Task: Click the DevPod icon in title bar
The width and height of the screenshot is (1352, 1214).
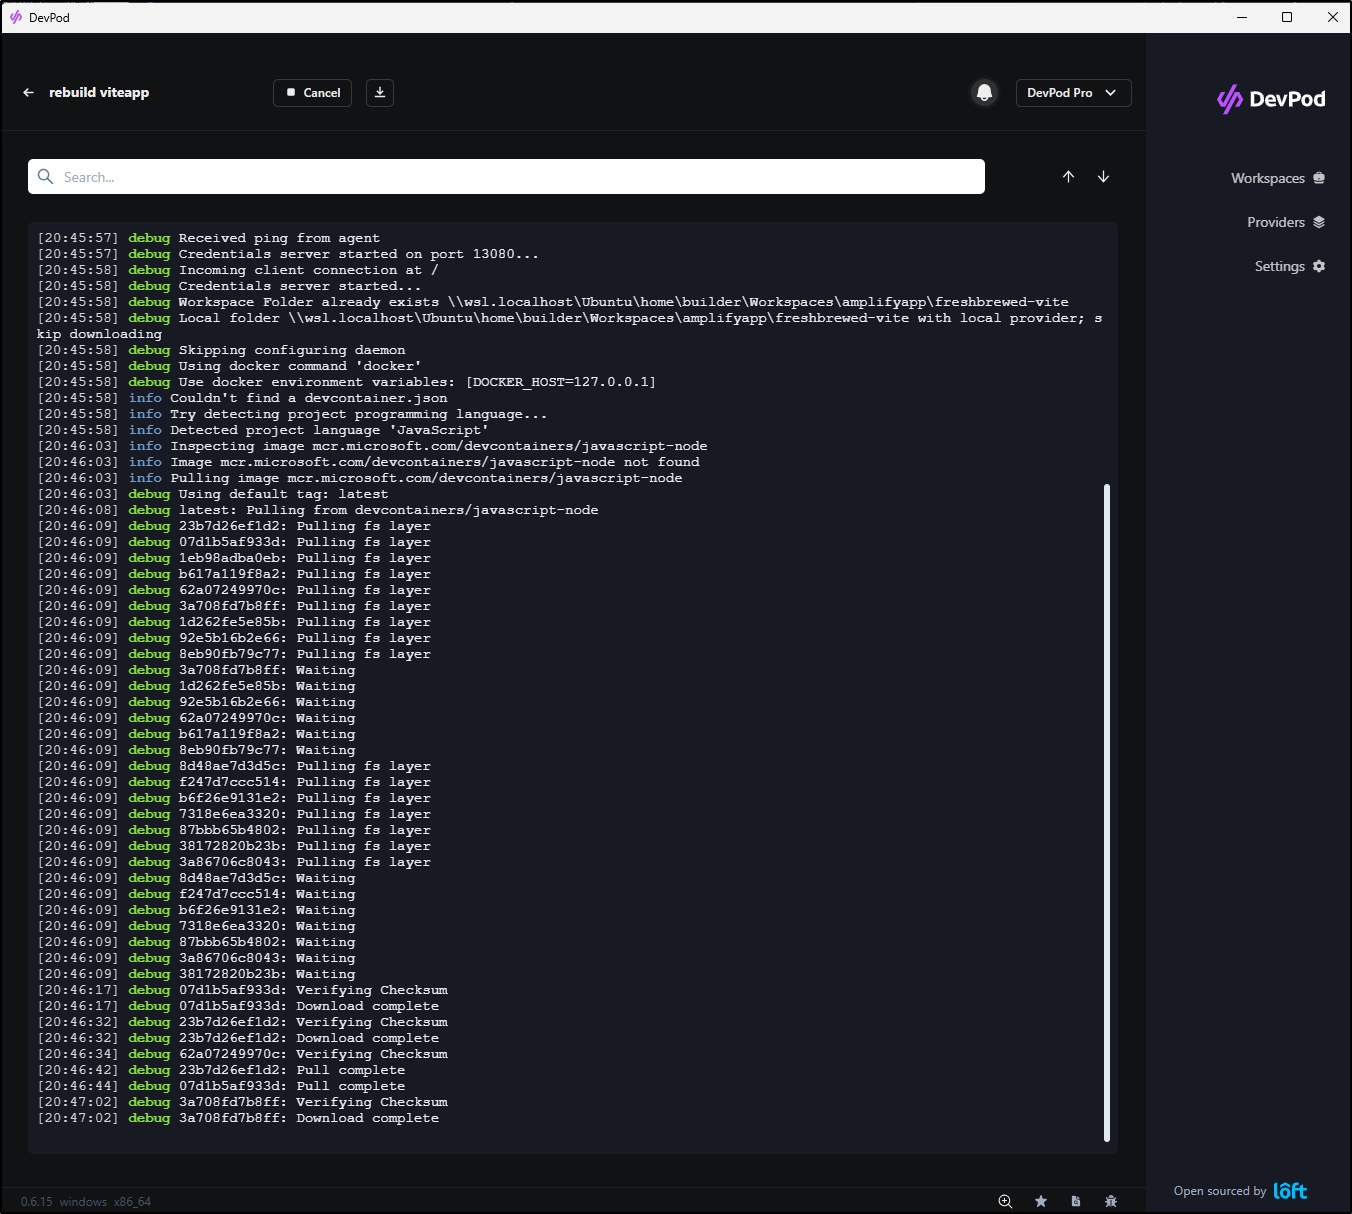Action: click(16, 17)
